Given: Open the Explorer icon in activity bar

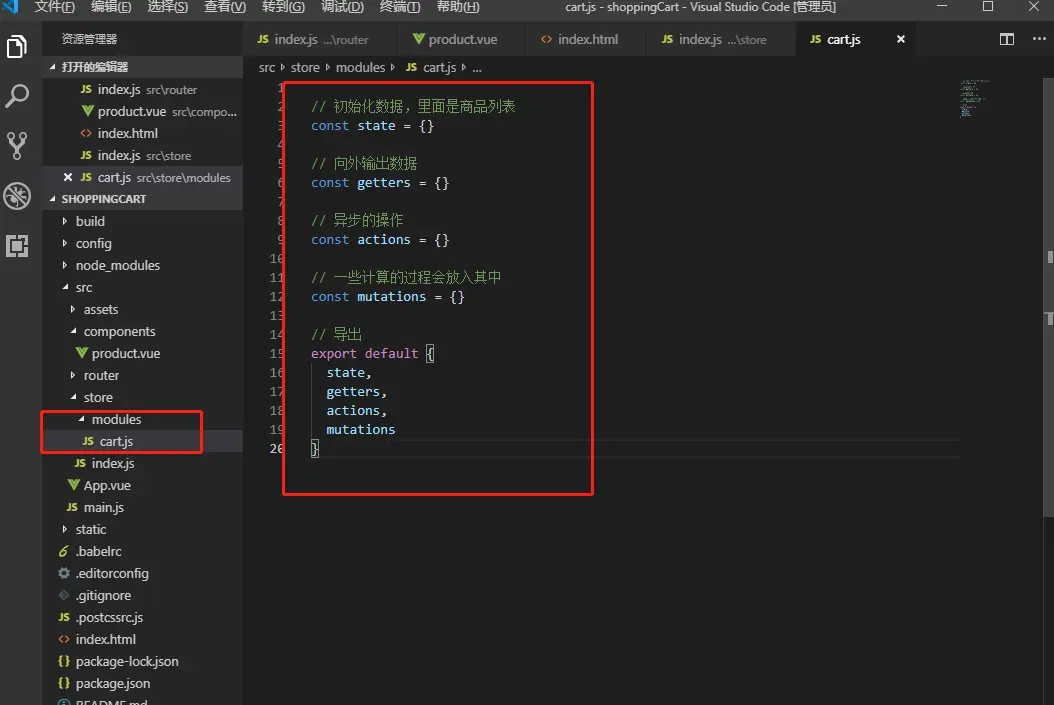Looking at the screenshot, I should pos(17,46).
